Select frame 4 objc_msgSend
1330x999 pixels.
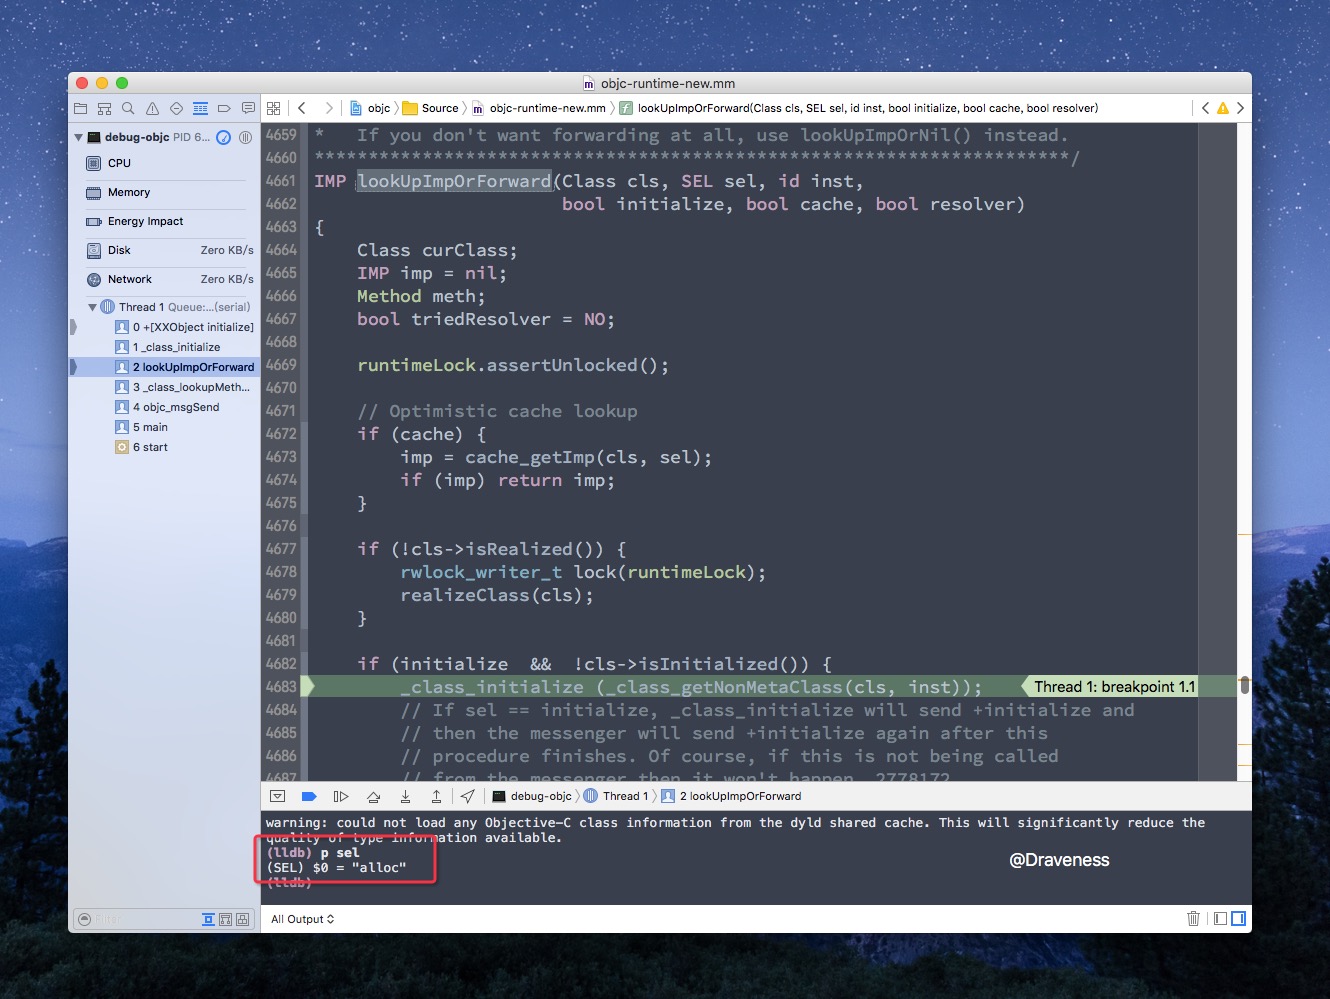(165, 407)
